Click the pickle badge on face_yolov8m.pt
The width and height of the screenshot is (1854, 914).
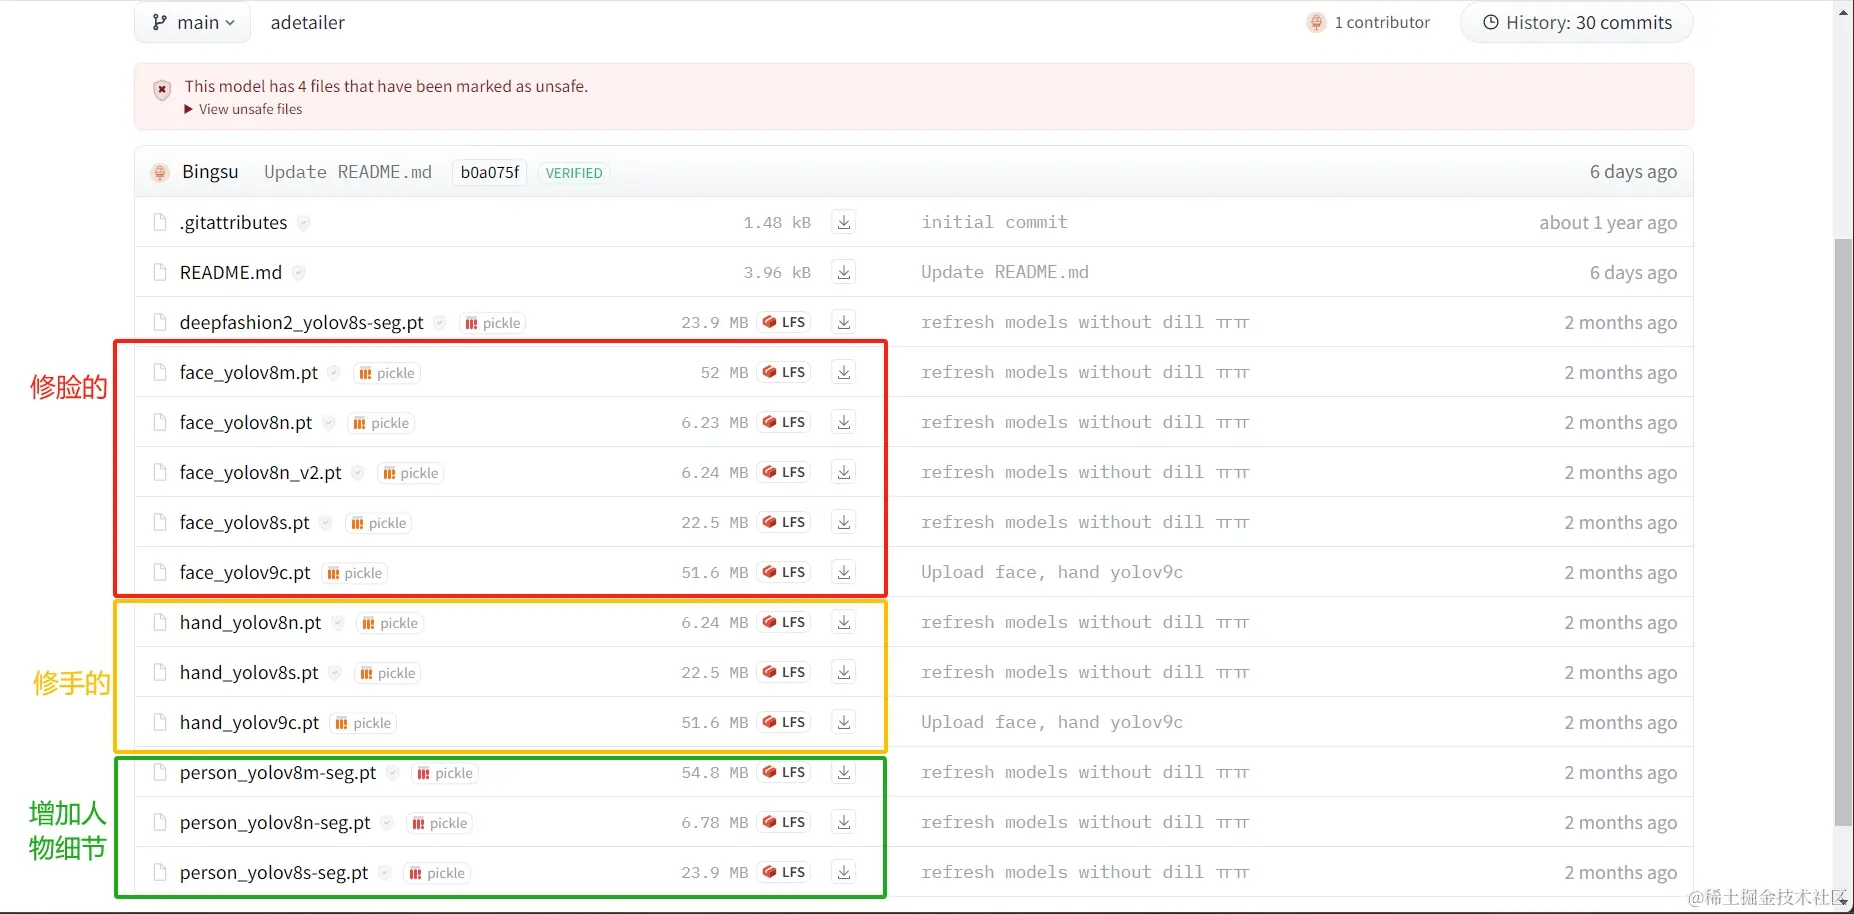coord(387,373)
